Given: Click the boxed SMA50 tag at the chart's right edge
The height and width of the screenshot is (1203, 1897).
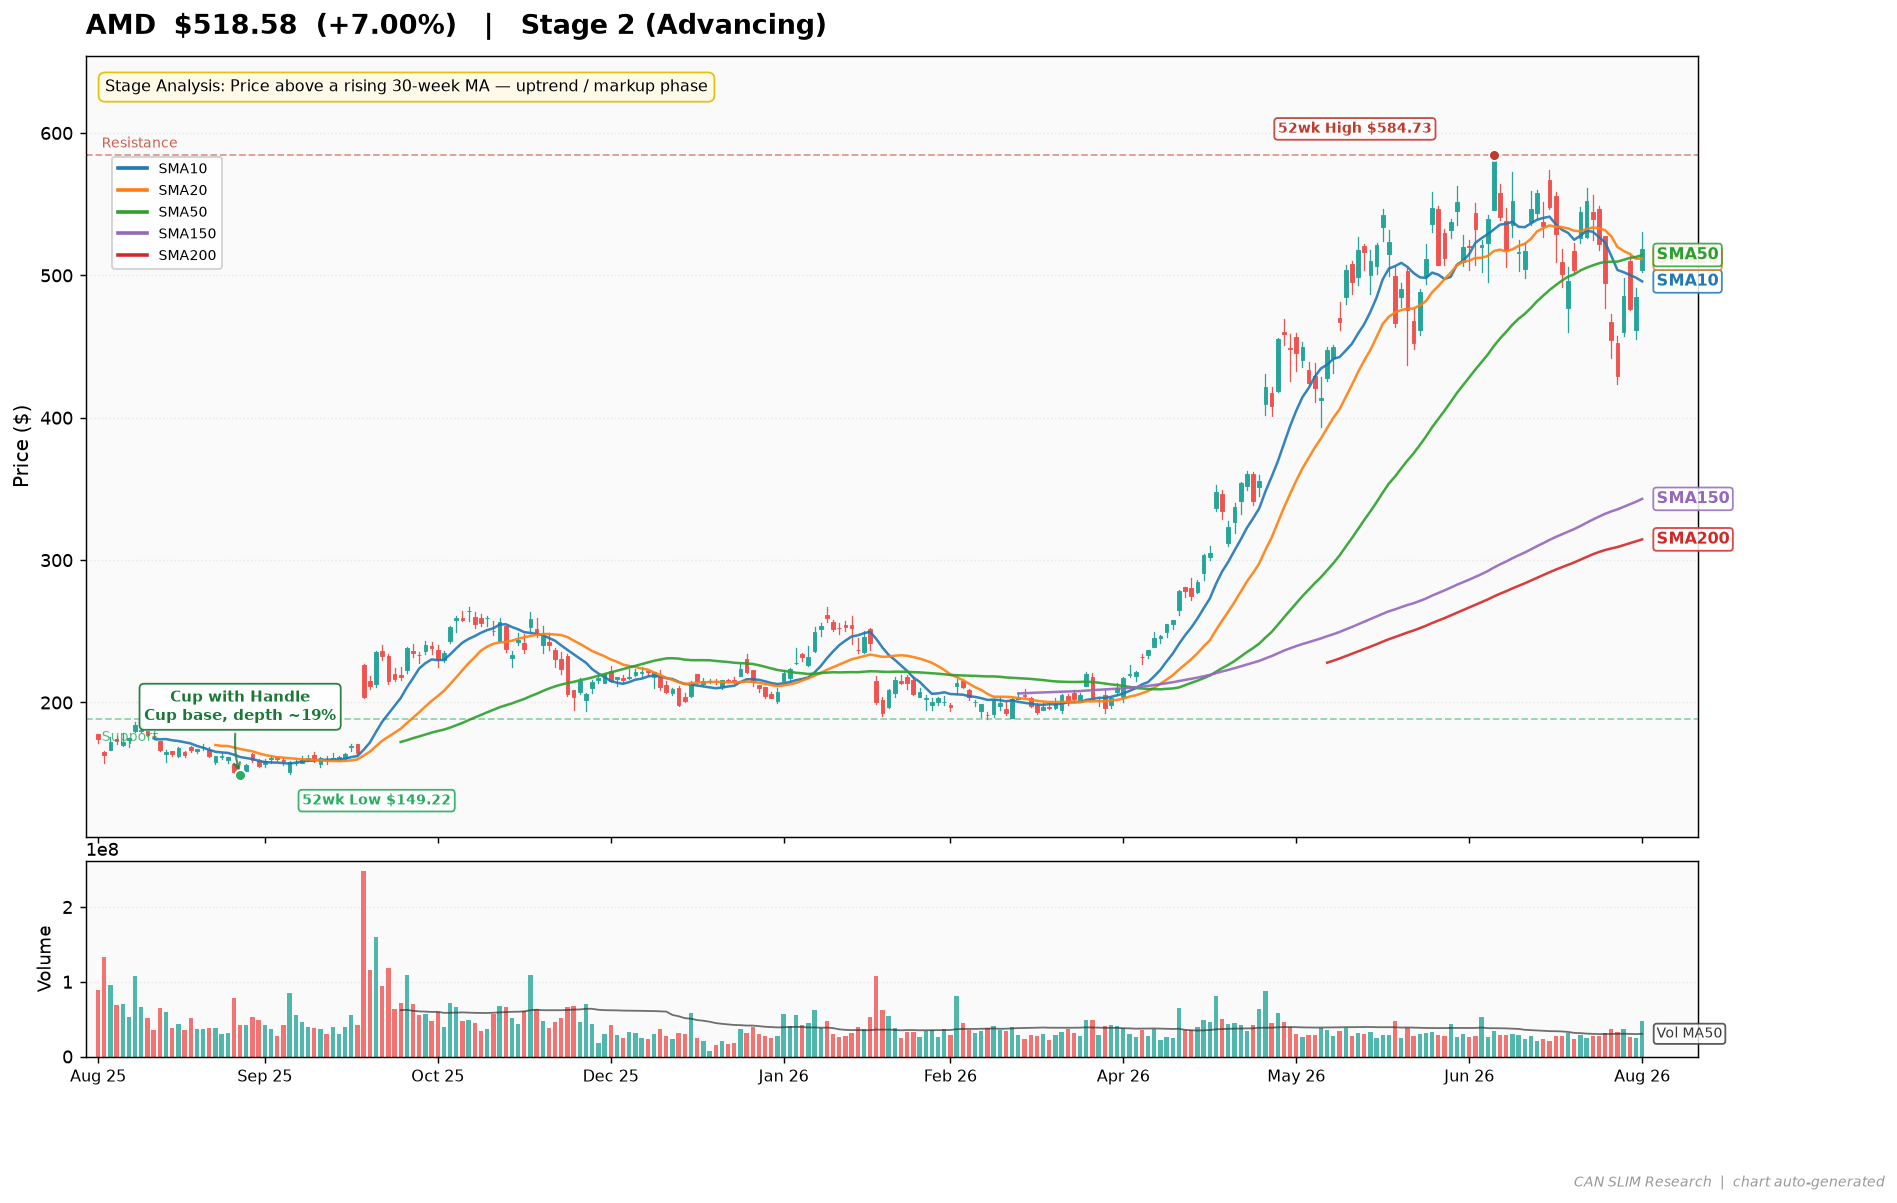Looking at the screenshot, I should [1687, 255].
